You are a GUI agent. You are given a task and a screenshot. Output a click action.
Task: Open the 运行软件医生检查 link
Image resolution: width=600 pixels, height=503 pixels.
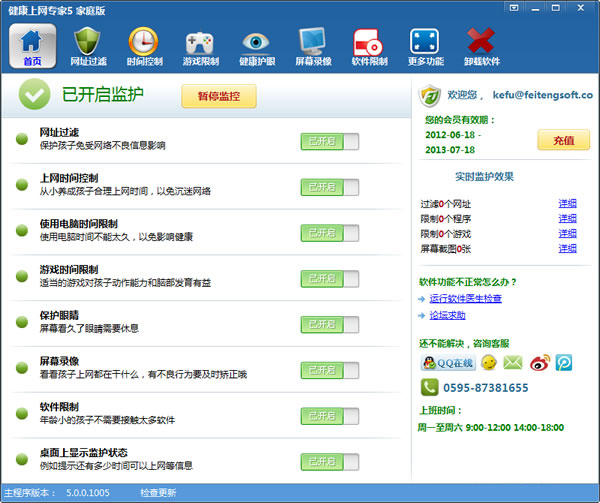[x=465, y=298]
